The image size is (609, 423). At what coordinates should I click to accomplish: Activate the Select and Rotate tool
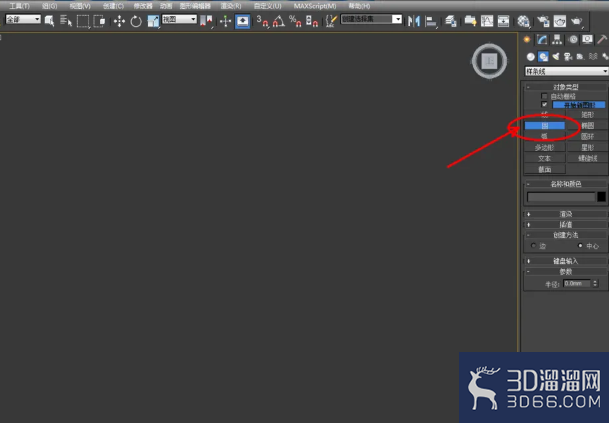136,21
